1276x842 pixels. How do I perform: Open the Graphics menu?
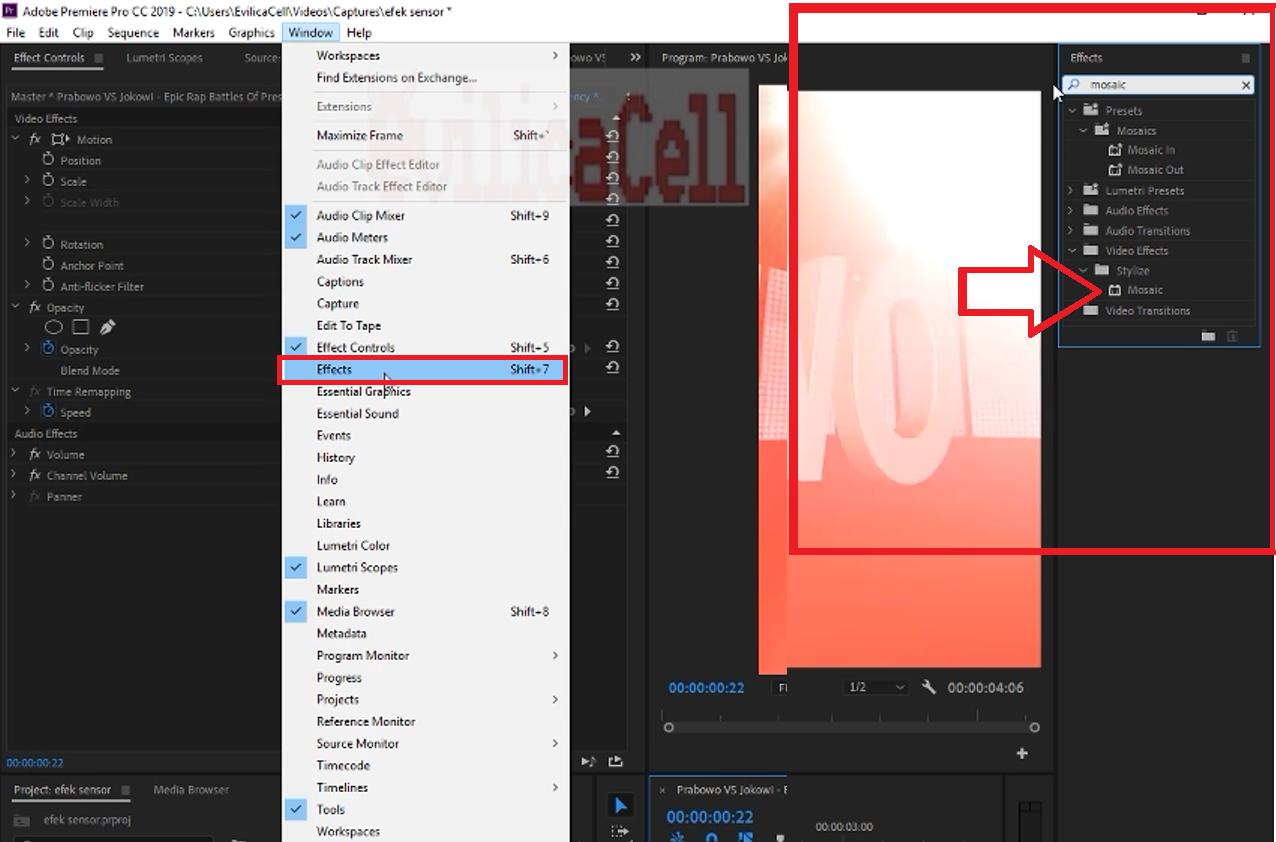(251, 32)
